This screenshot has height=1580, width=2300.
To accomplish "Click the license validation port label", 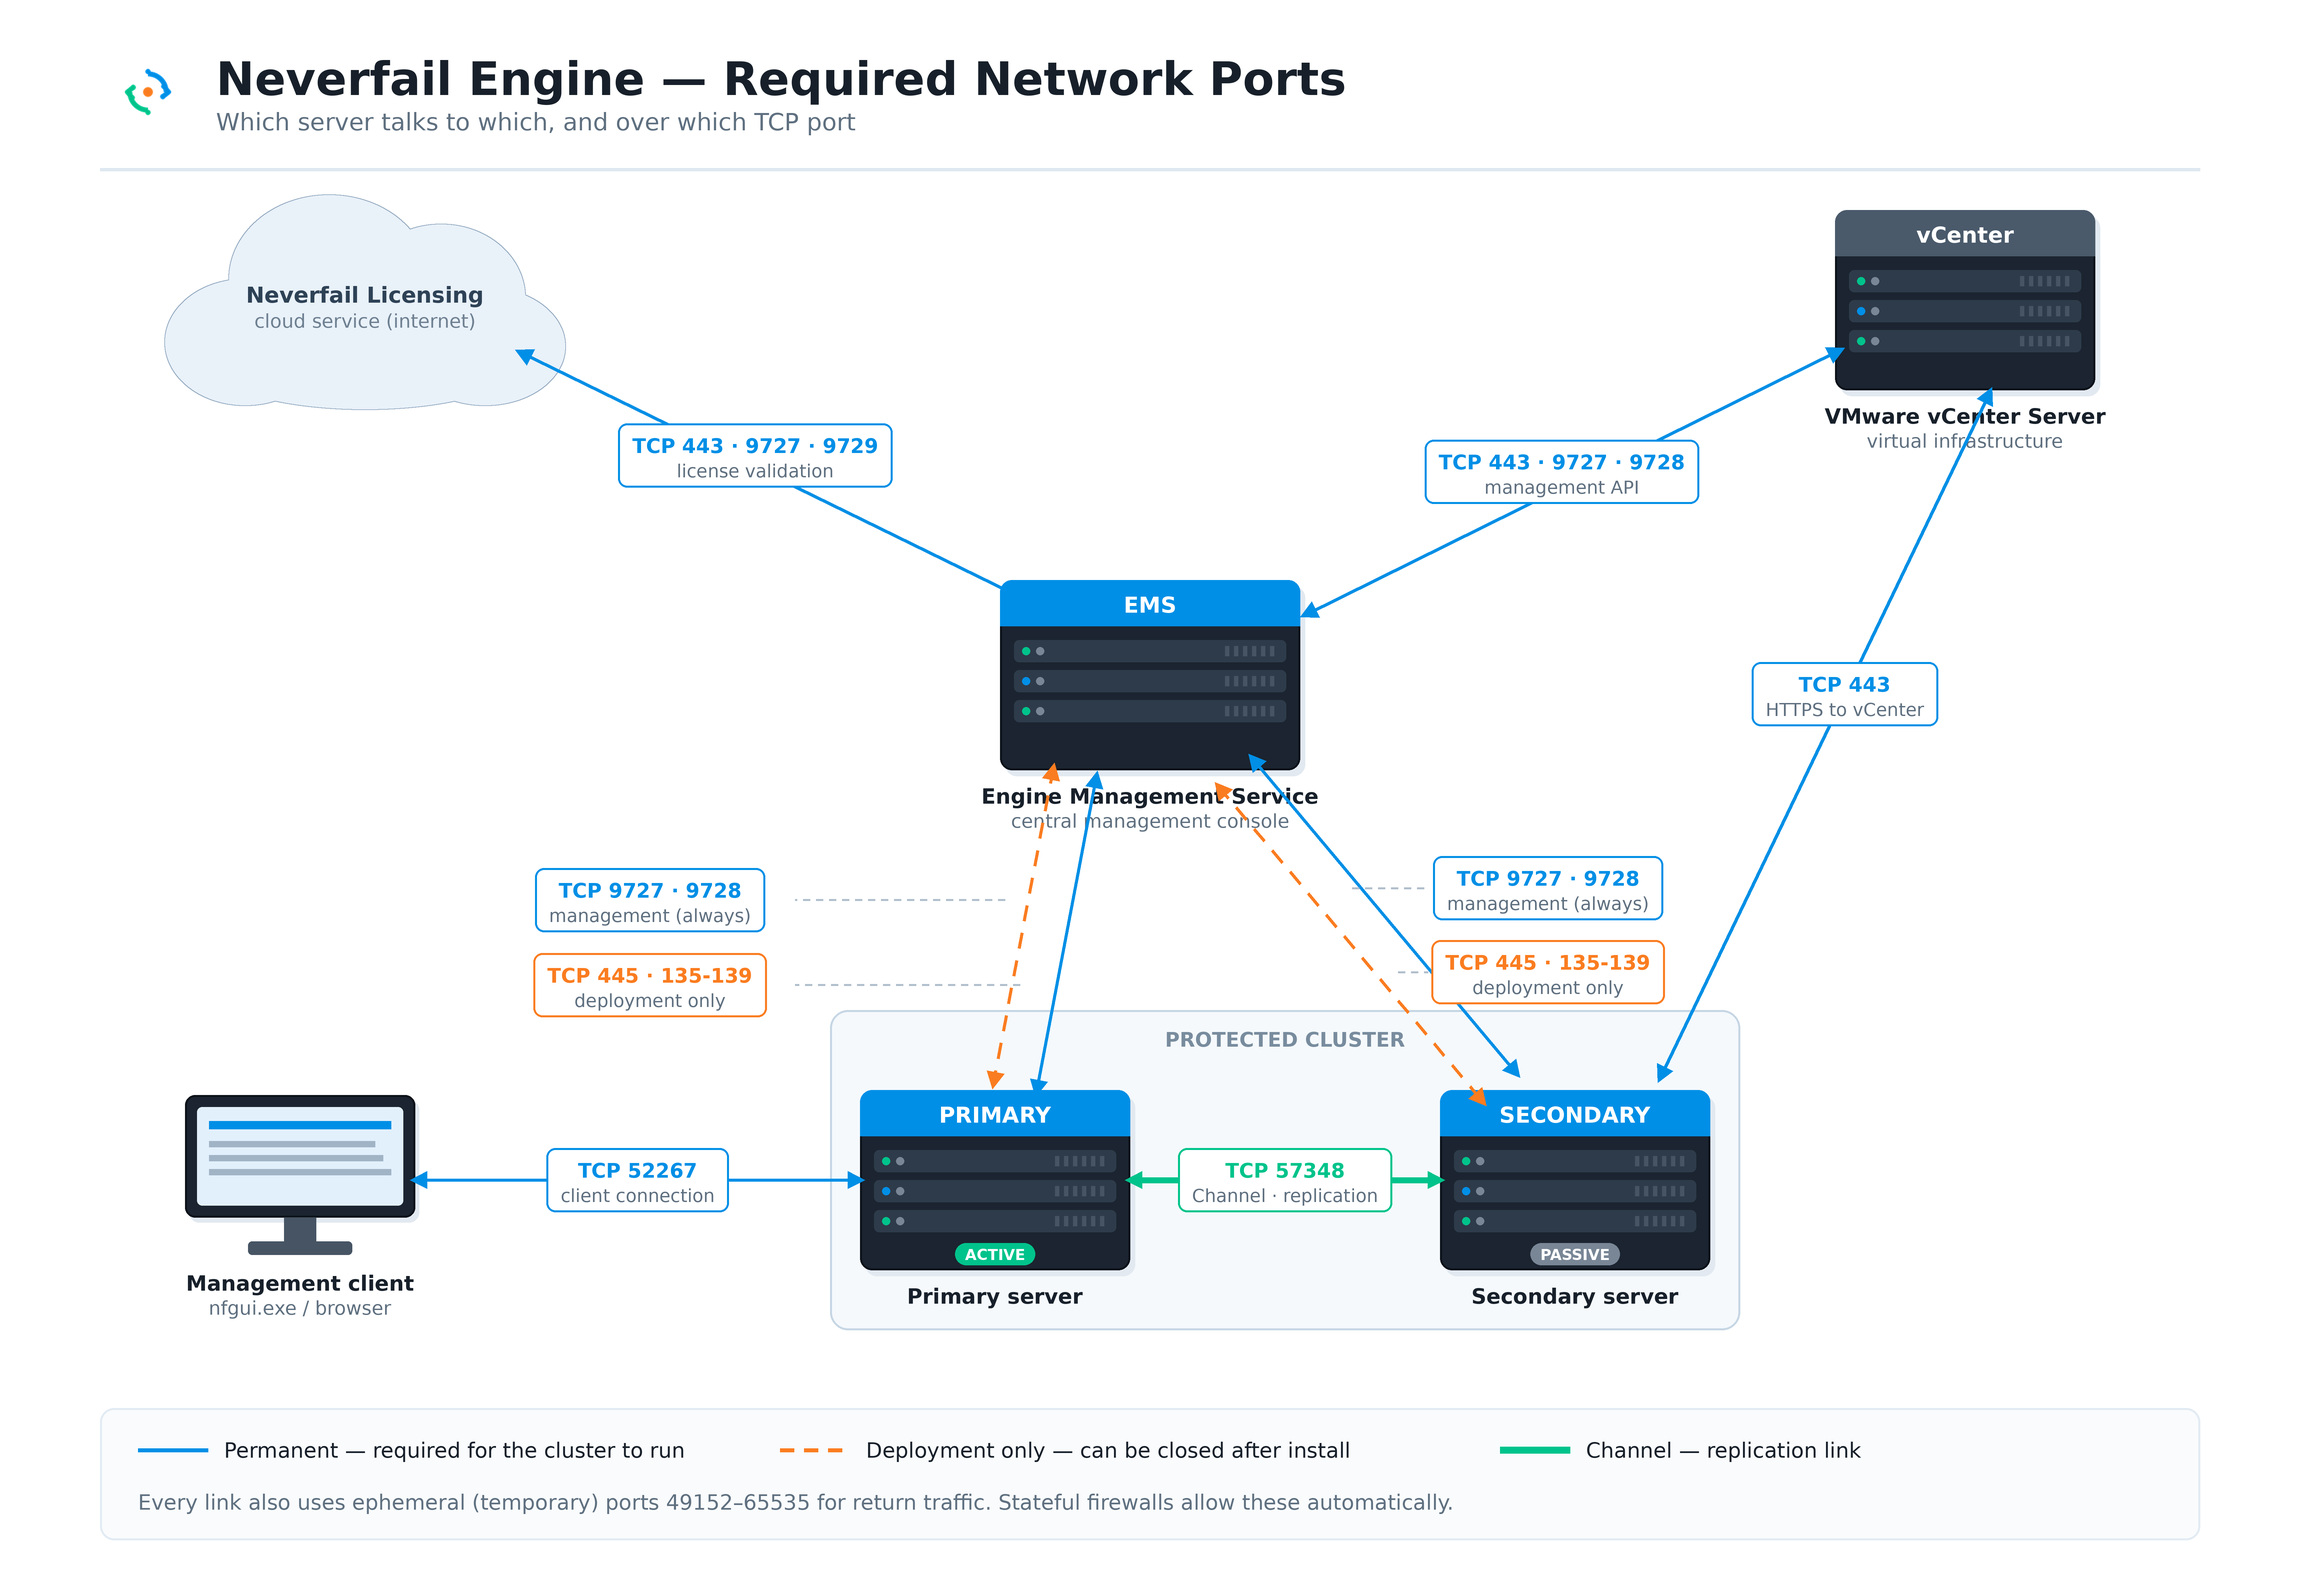I will (755, 456).
